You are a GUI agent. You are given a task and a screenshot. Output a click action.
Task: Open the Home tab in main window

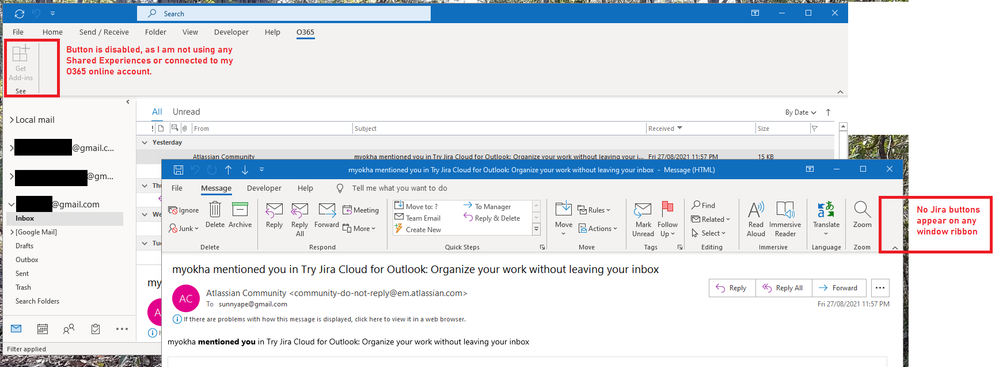[x=52, y=32]
